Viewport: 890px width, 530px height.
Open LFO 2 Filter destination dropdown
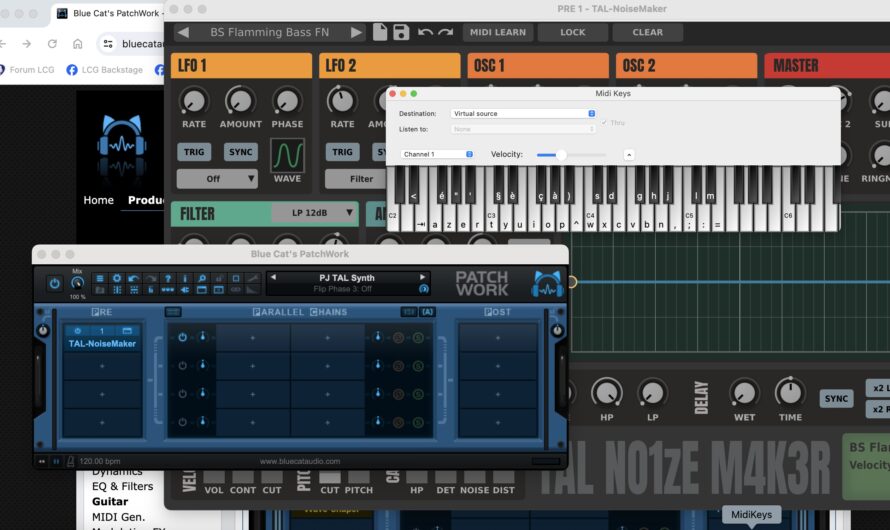356,179
